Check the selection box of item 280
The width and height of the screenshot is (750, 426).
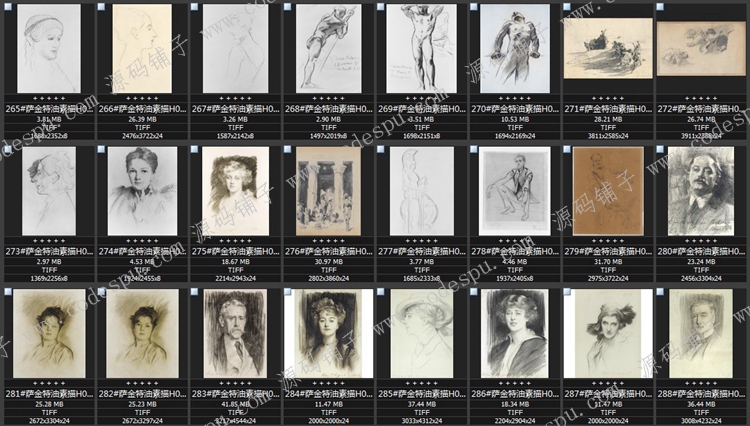point(660,149)
